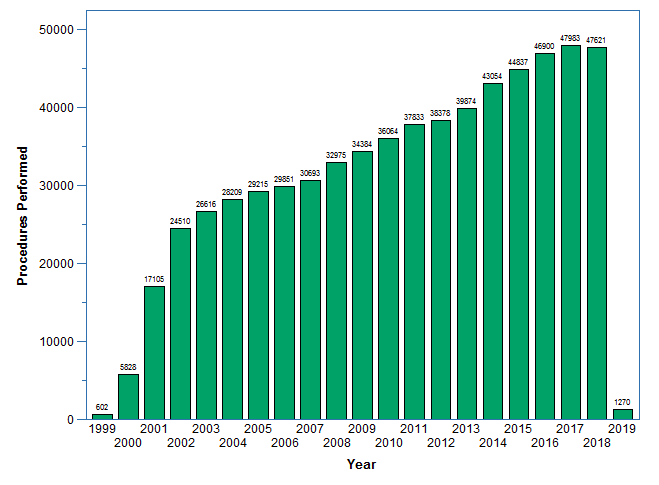Screen dimensions: 659x485
Task: Select the data label 1270 above 2019
Action: (x=622, y=402)
